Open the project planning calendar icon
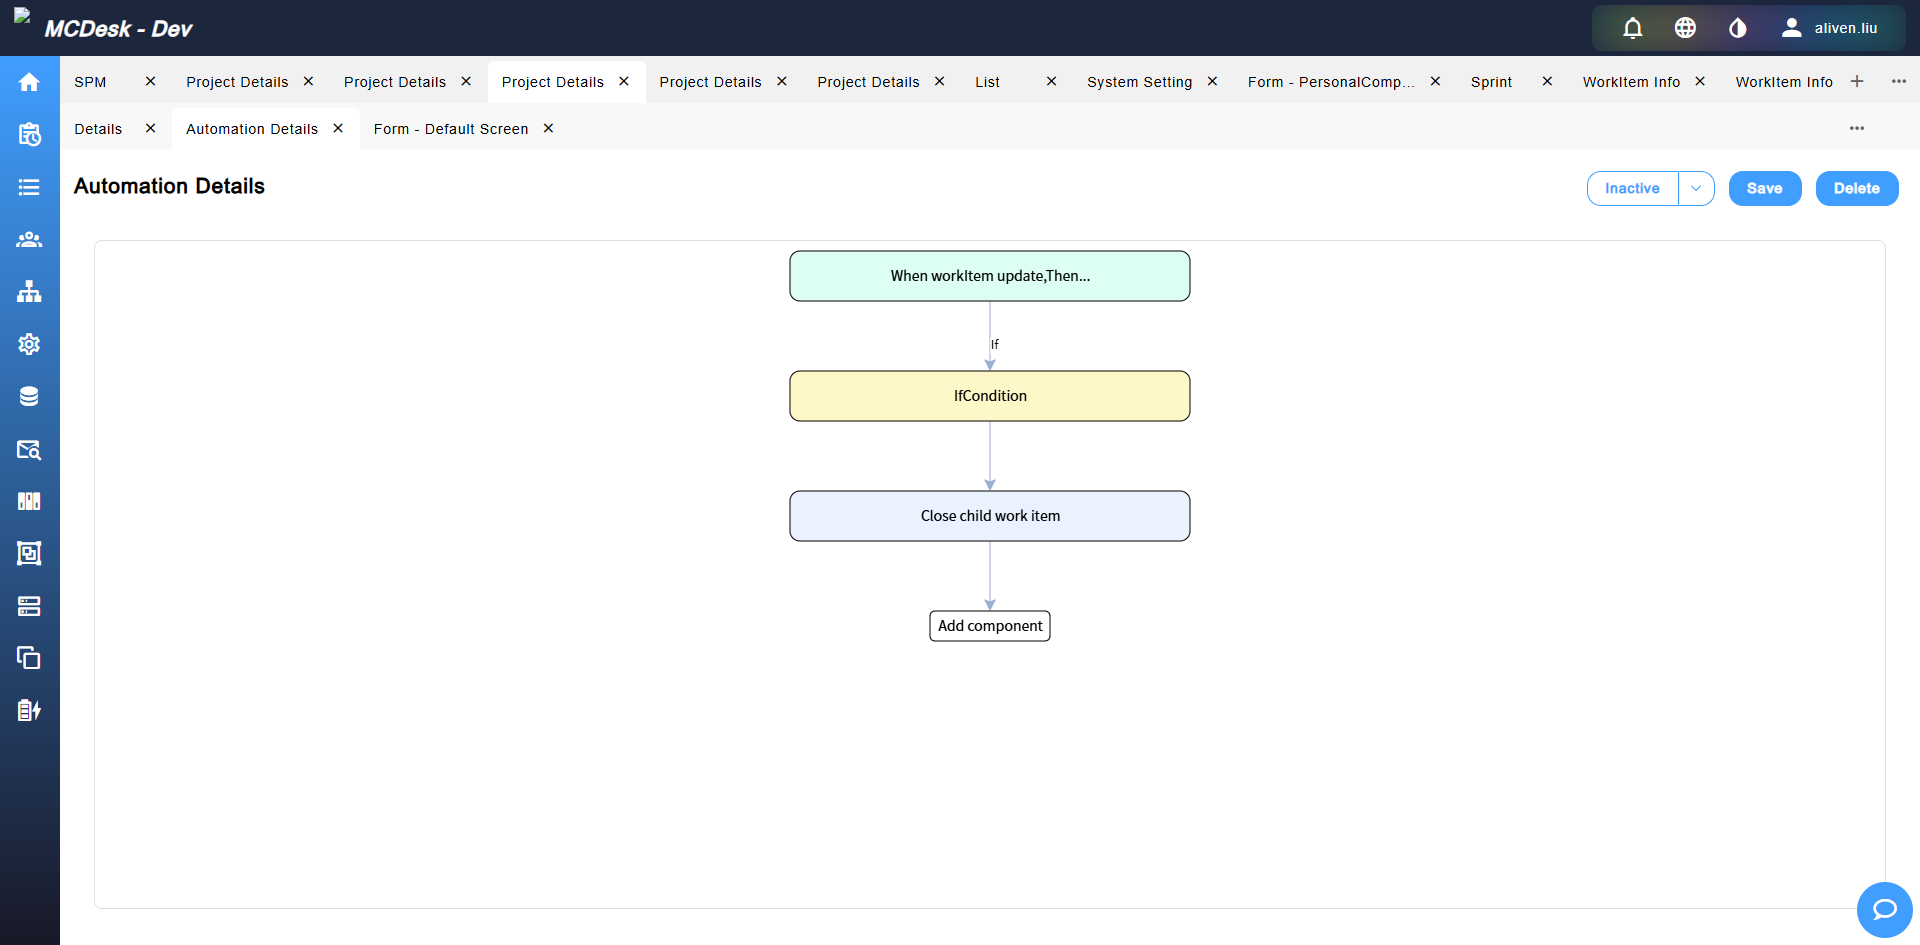Viewport: 1920px width, 945px height. click(29, 134)
